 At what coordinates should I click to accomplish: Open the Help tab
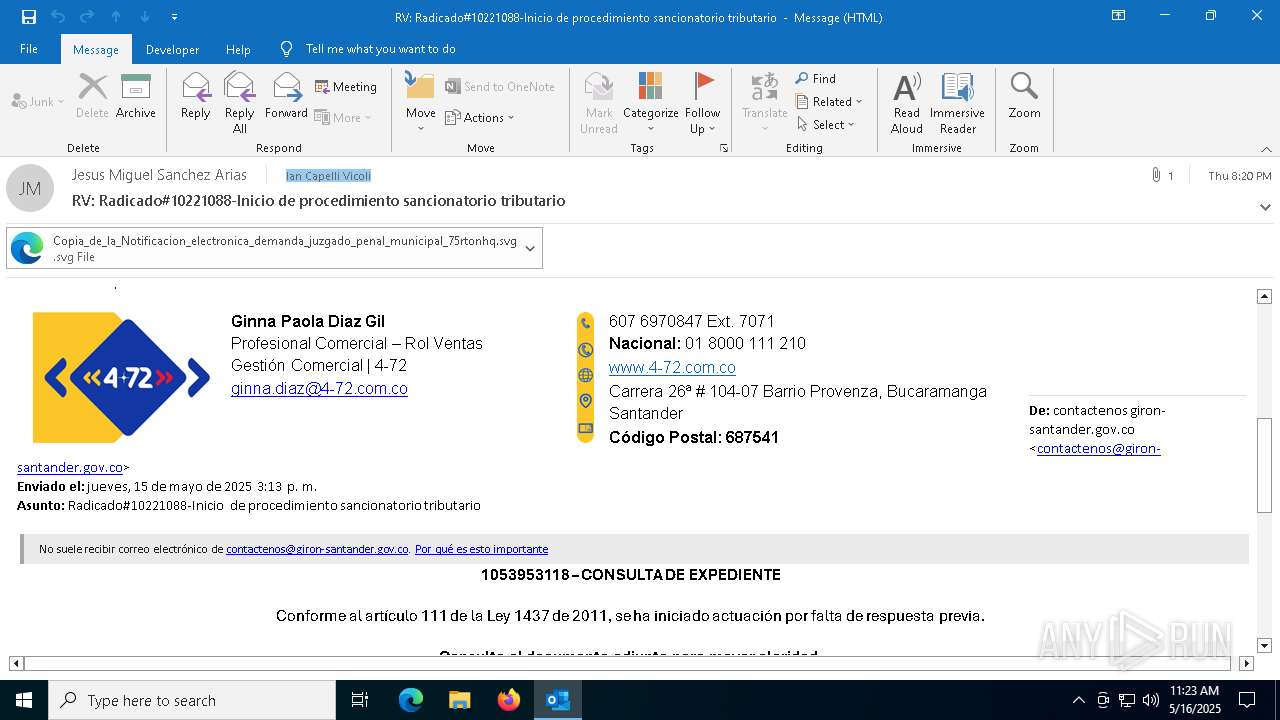coord(238,49)
